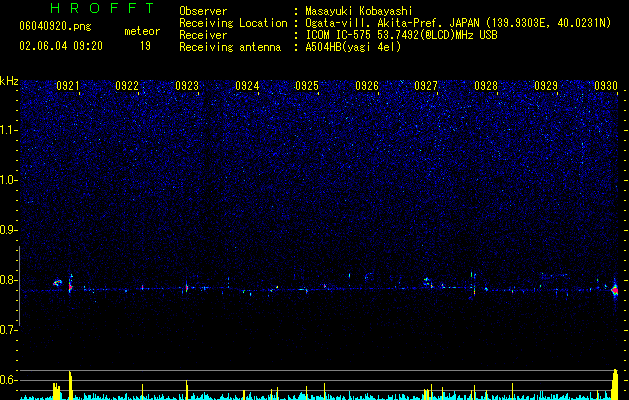Click the bright meteor echo at 0930
Screen dimensions: 629x400
tap(615, 289)
